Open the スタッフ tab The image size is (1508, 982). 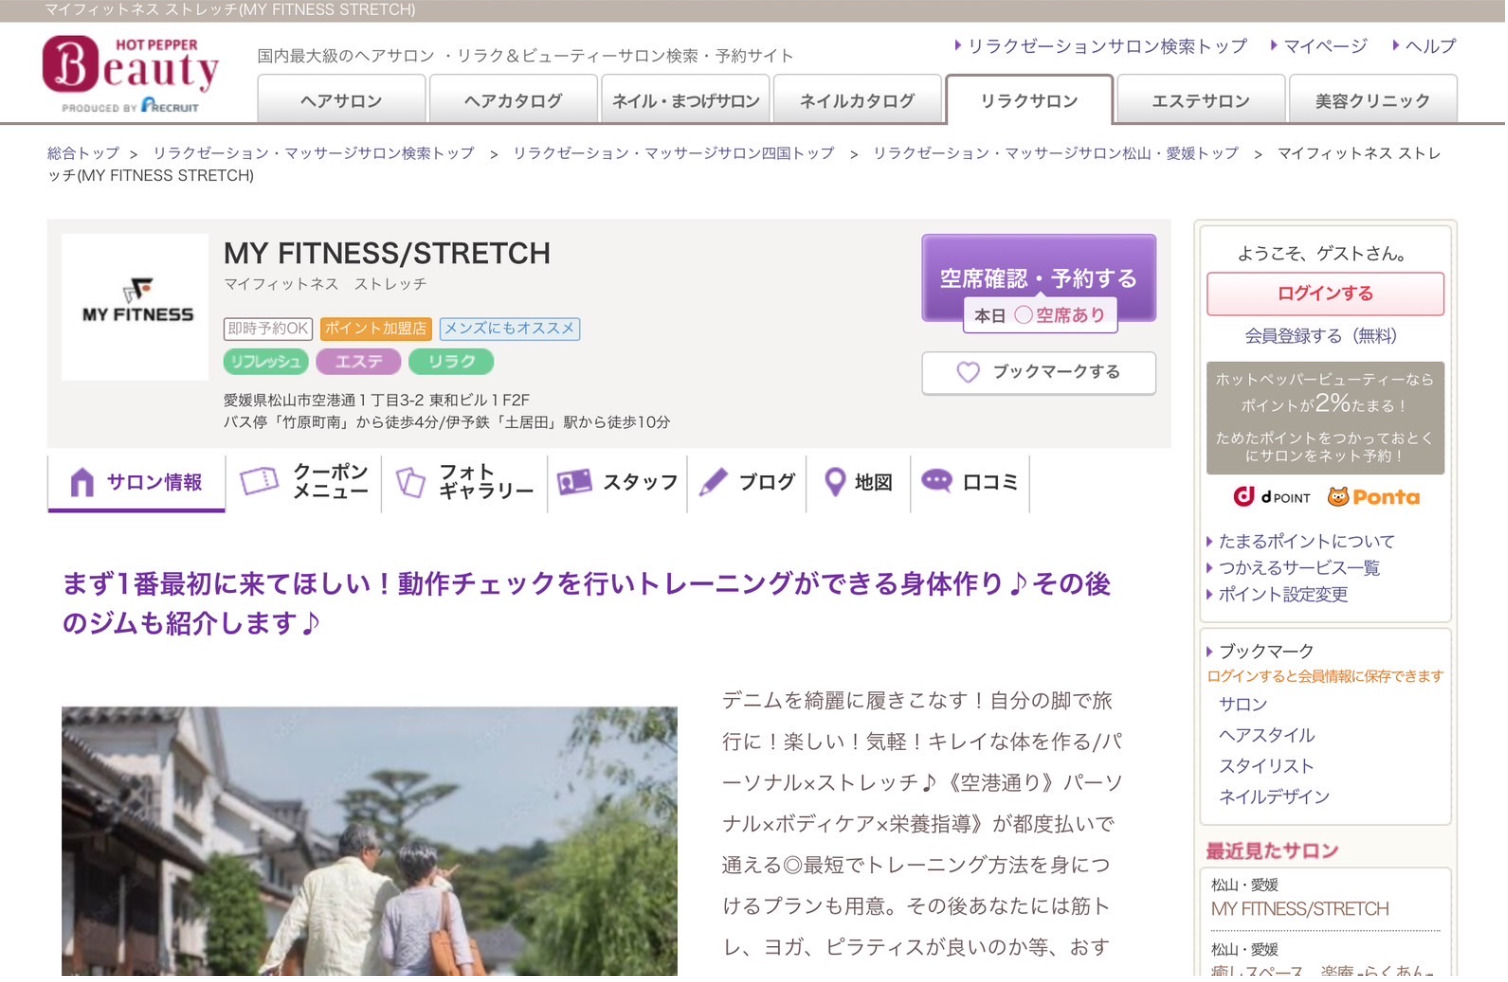[x=618, y=482]
